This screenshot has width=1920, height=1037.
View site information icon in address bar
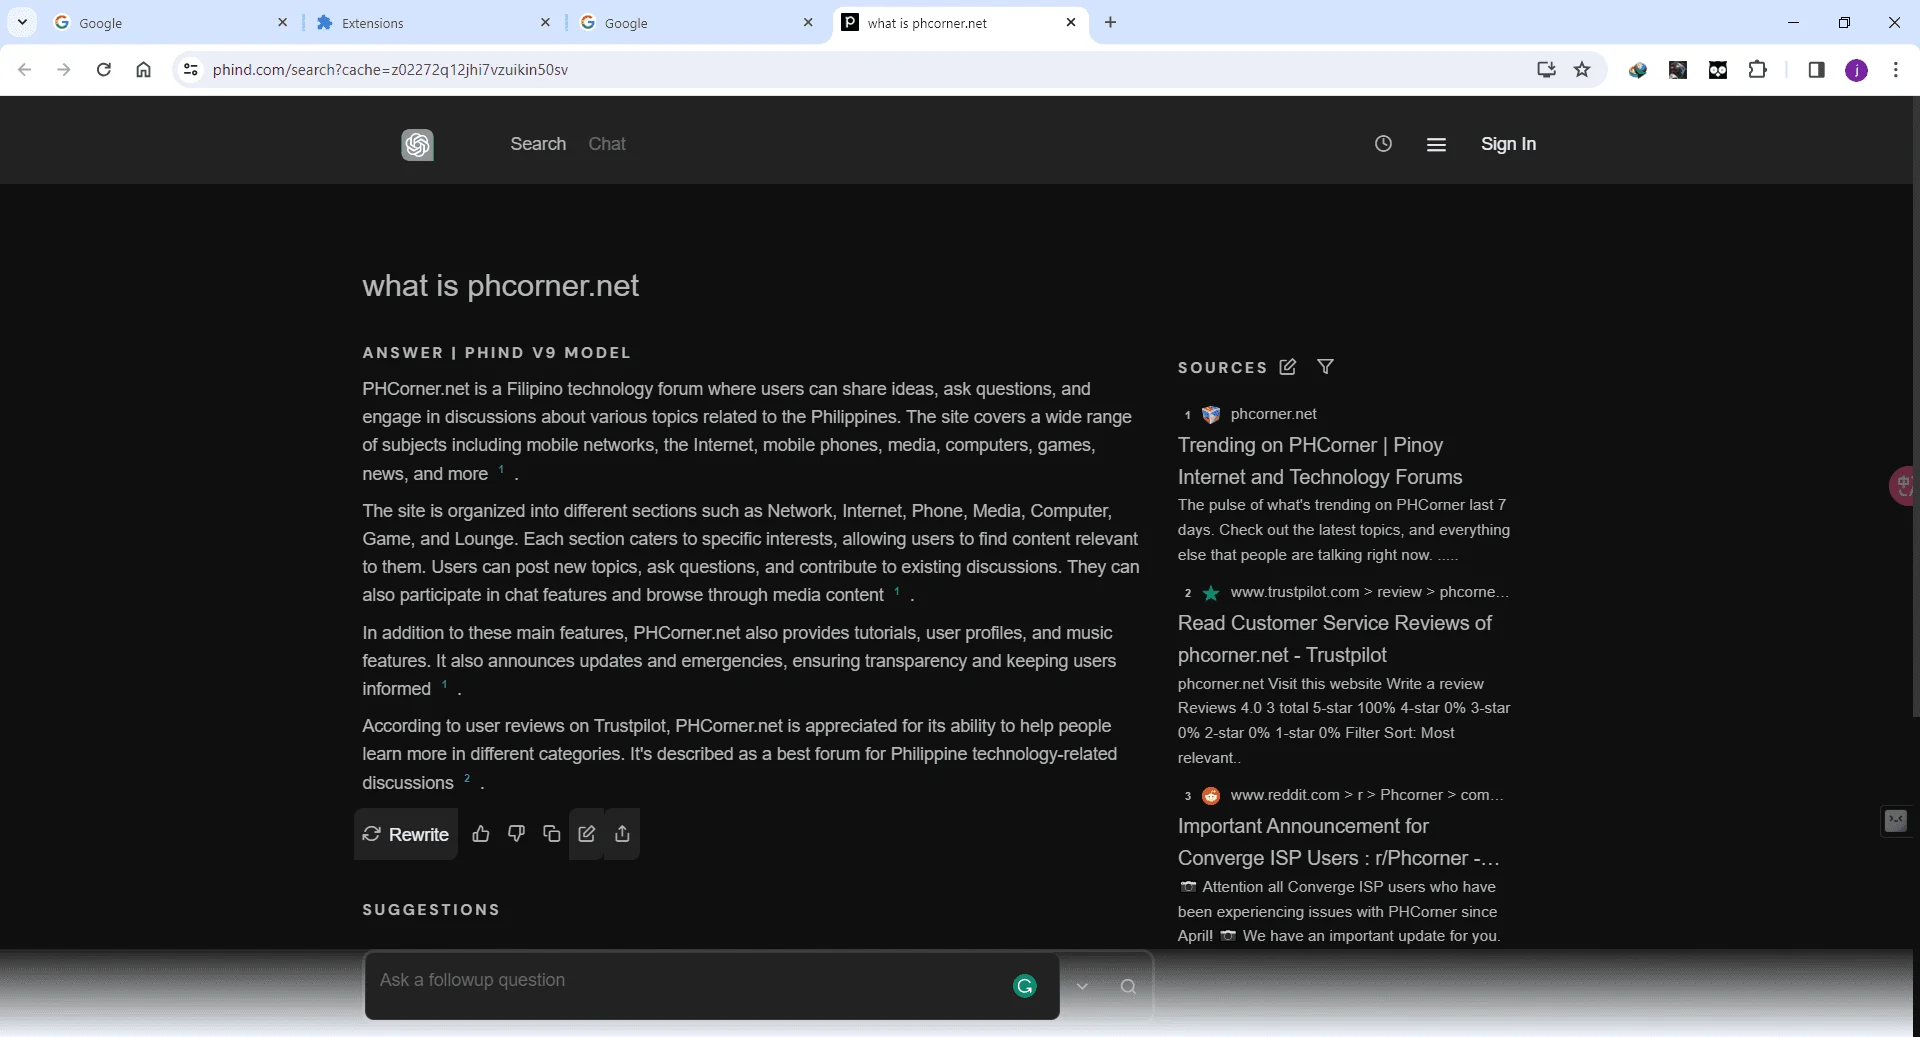(190, 69)
